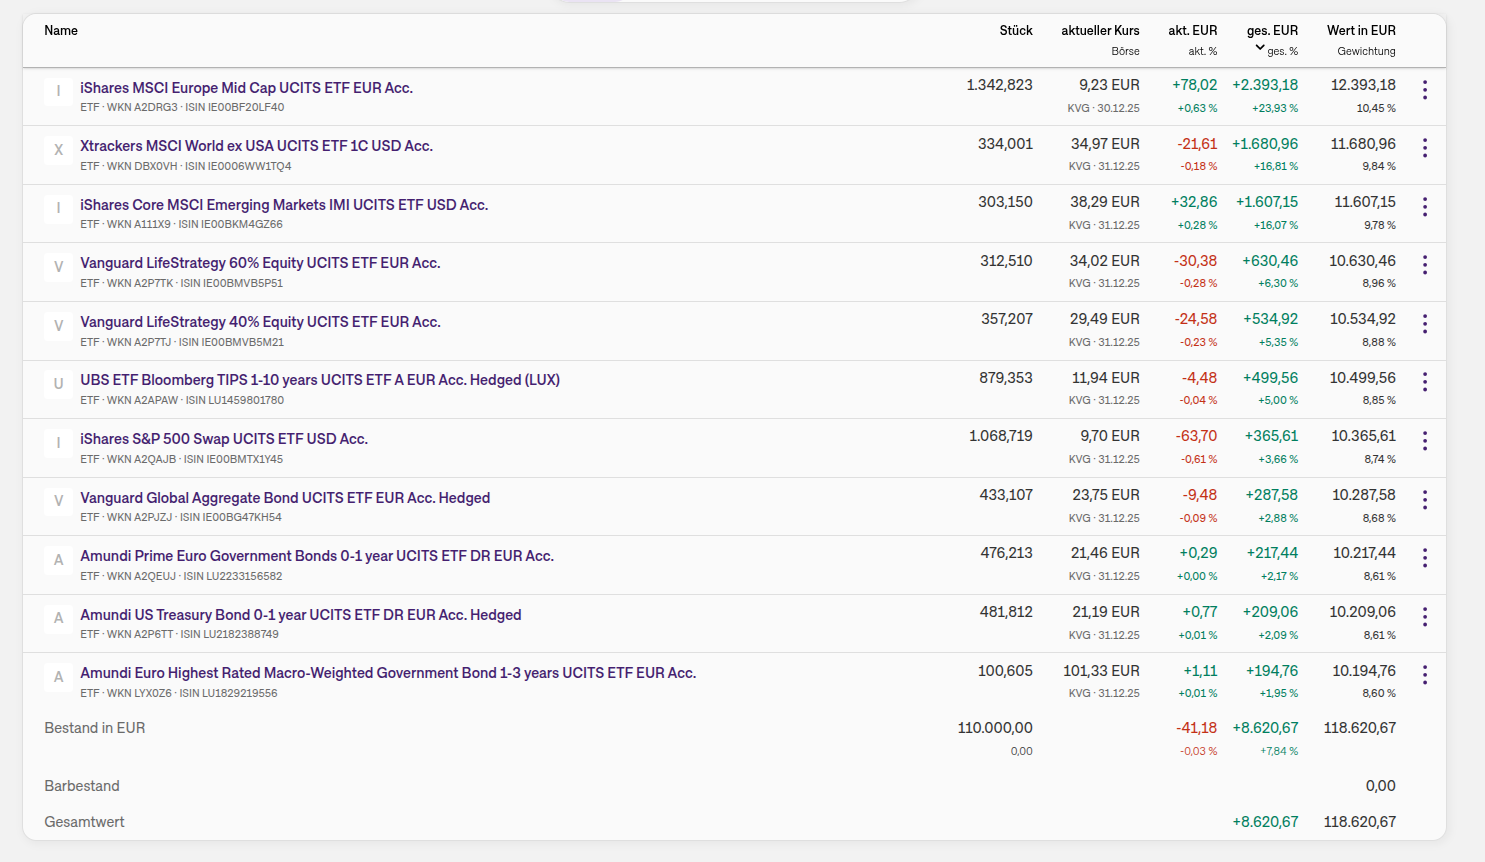Sort by Wert in EUR column header
The image size is (1485, 862).
click(x=1361, y=31)
